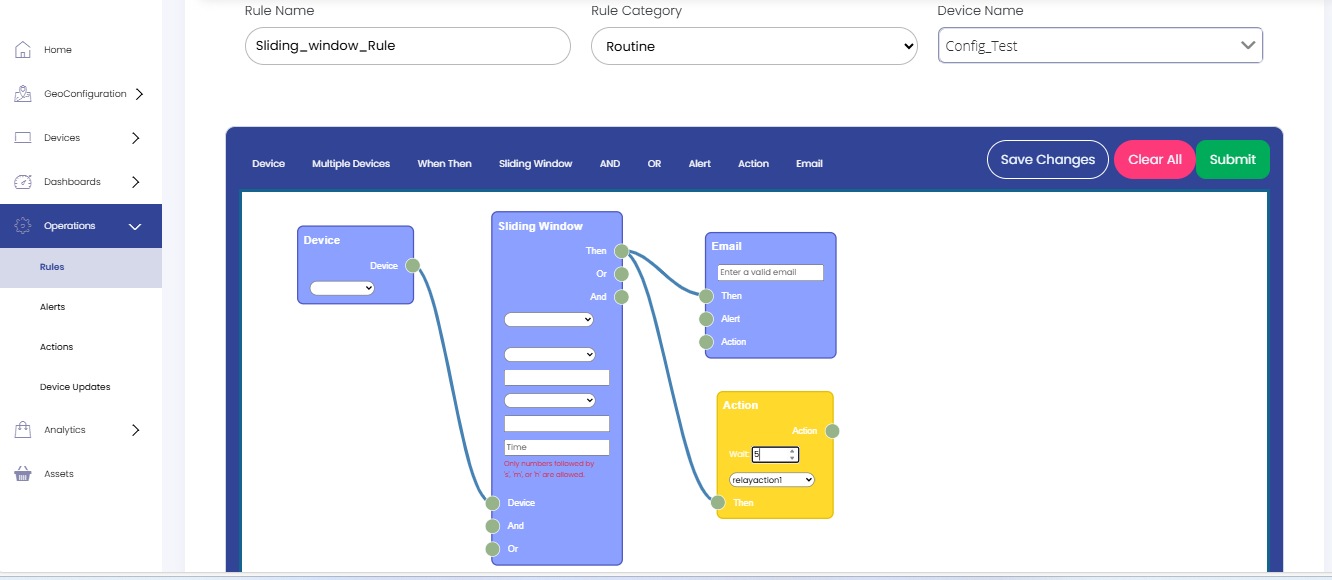
Task: Open Device Updates page
Action: point(75,387)
